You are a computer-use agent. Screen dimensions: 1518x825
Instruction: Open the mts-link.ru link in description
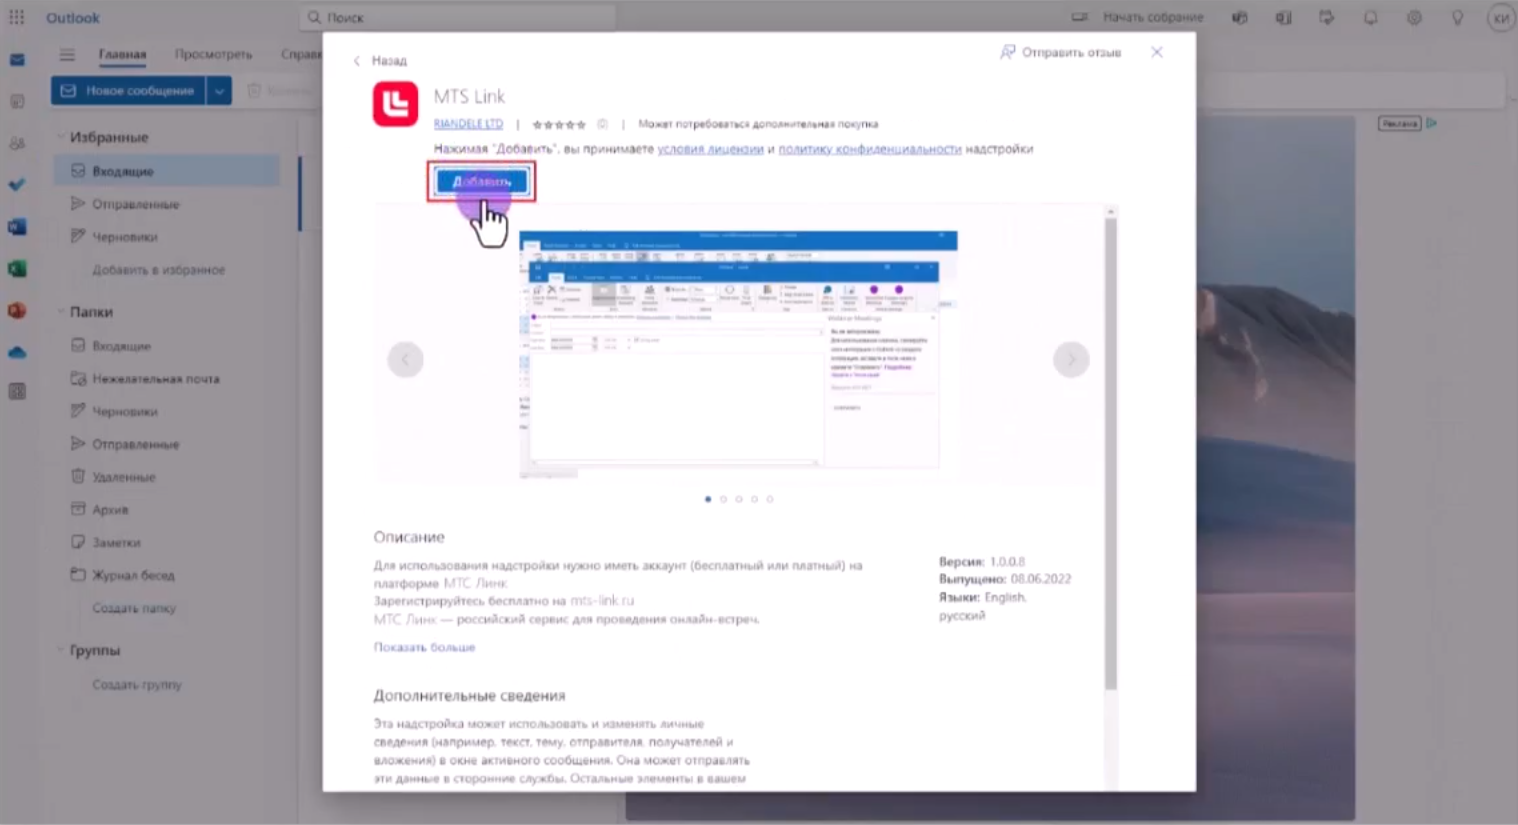pos(602,601)
